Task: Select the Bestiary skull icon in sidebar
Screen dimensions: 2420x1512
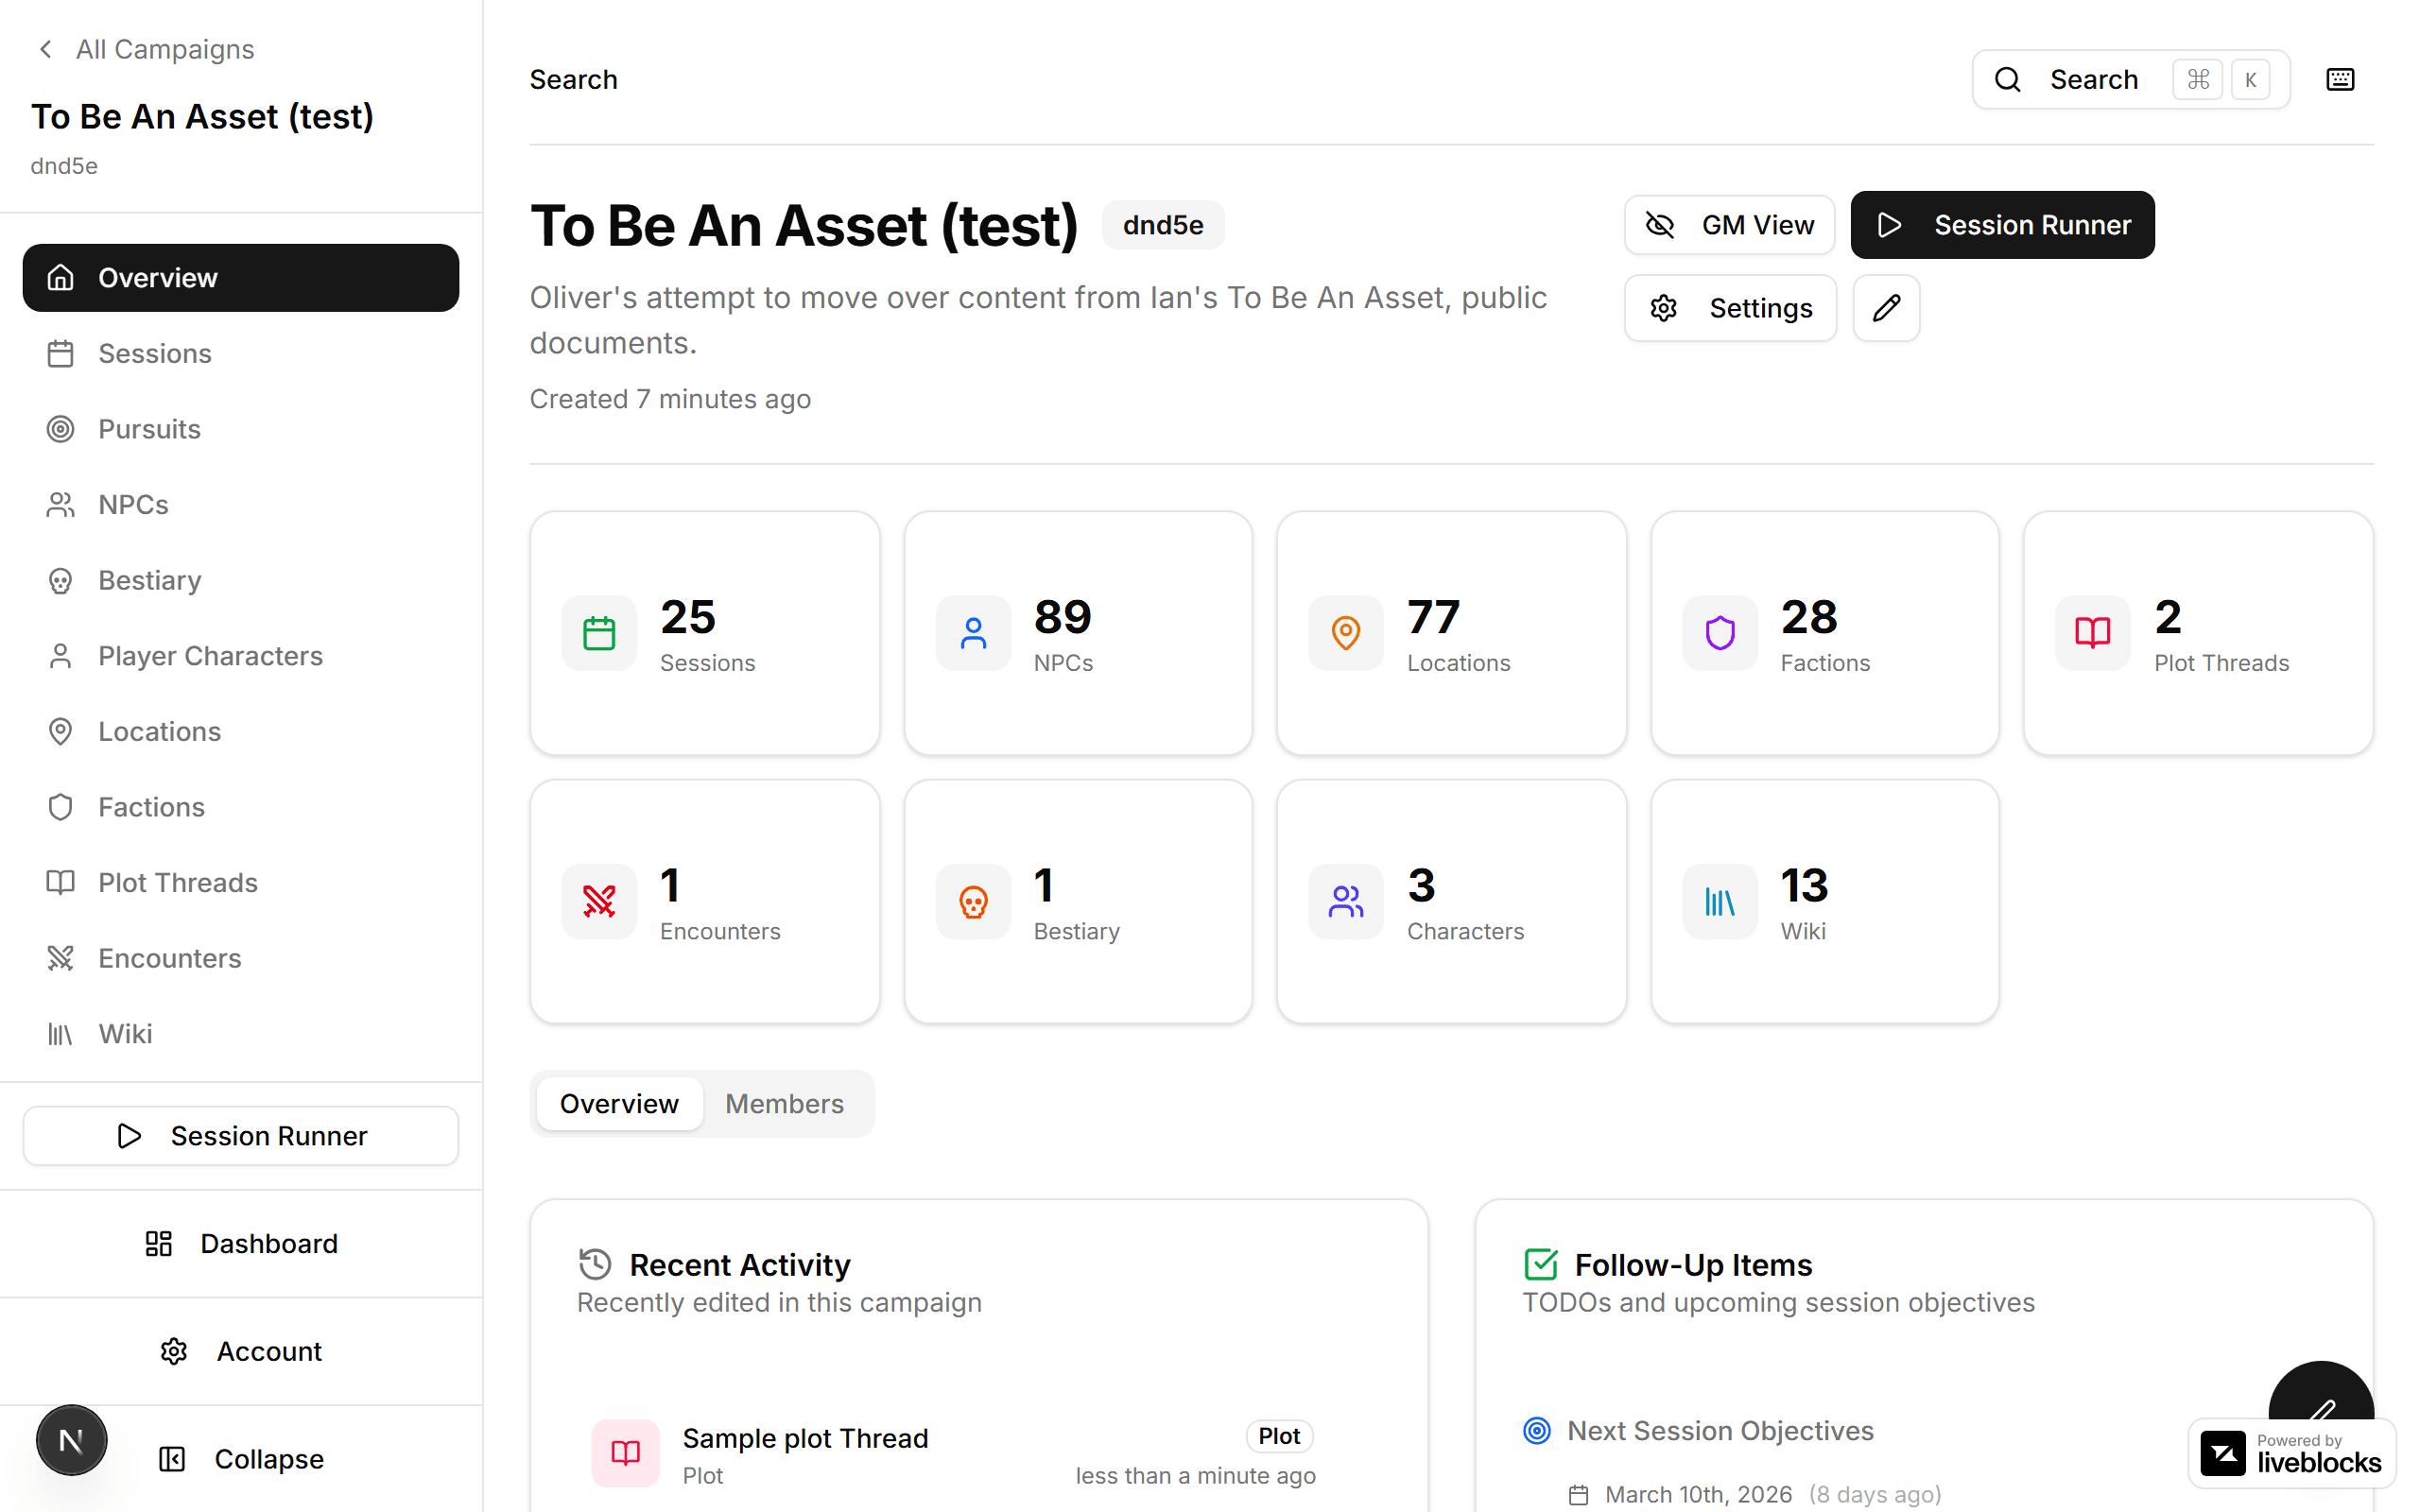Action: 61,580
